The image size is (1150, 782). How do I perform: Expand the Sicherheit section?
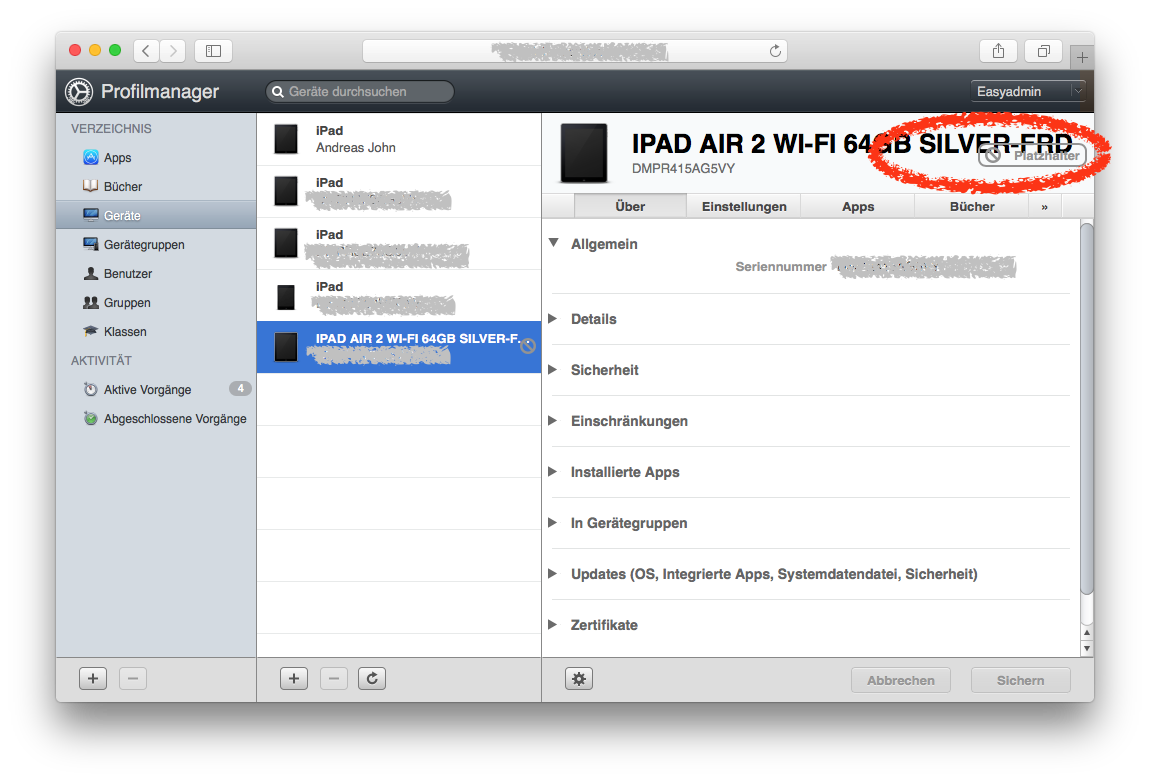coord(553,370)
